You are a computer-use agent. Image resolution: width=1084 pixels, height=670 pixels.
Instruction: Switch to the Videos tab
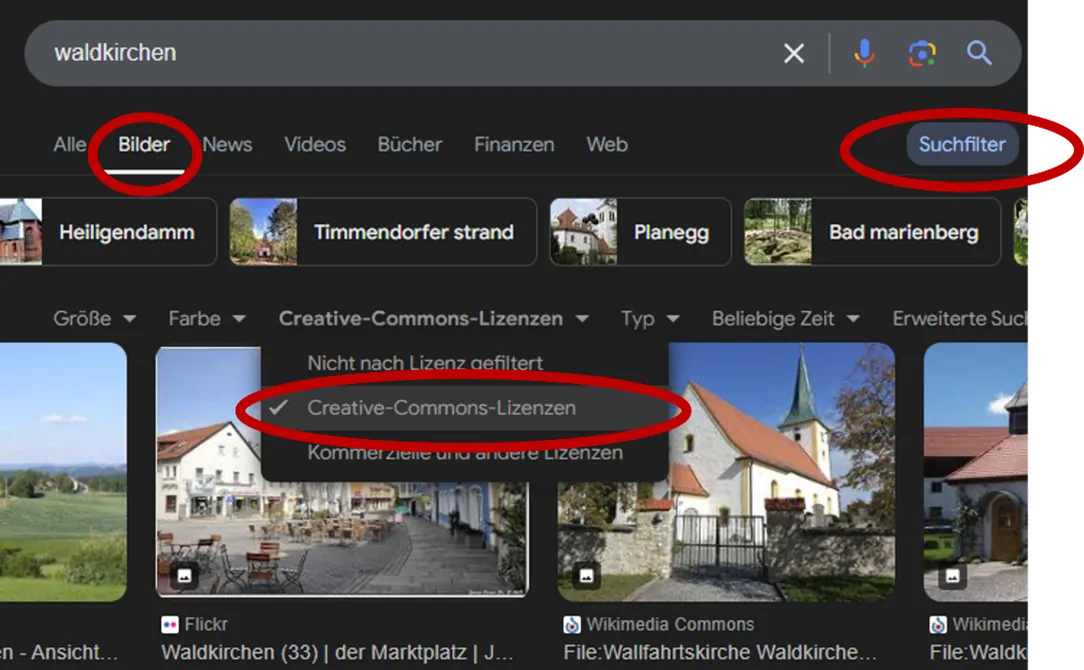[x=315, y=144]
